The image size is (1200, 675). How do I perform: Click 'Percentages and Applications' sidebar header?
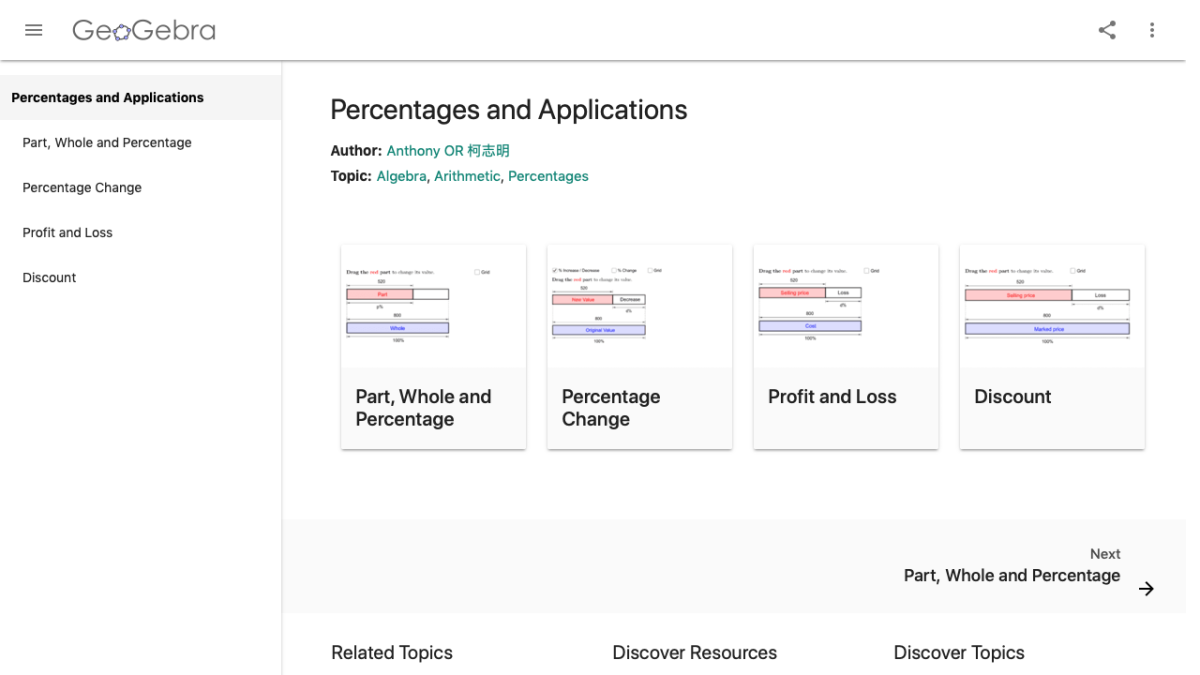tap(107, 97)
